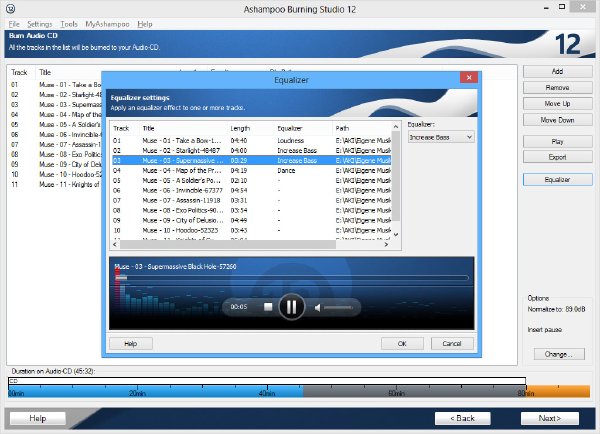This screenshot has height=434, width=600.
Task: Select highlighted track 03 Supermassive row
Action: (252, 160)
